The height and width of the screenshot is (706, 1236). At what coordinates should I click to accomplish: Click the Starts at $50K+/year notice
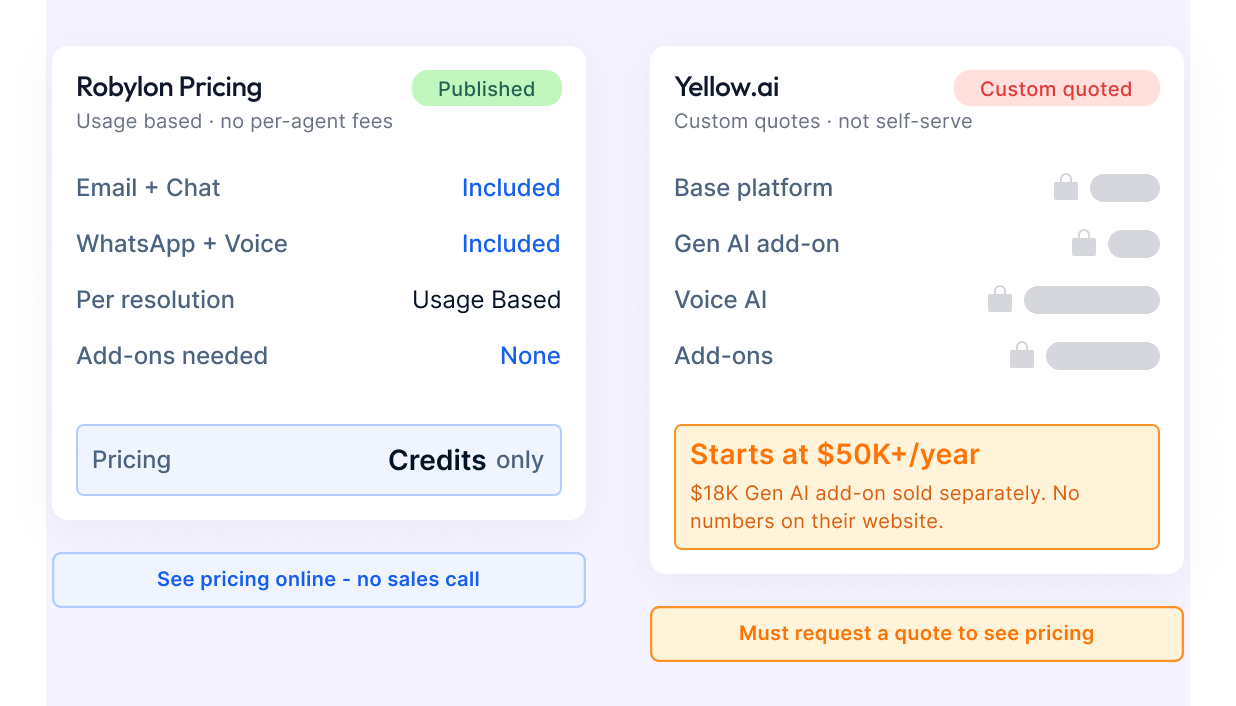[x=917, y=487]
